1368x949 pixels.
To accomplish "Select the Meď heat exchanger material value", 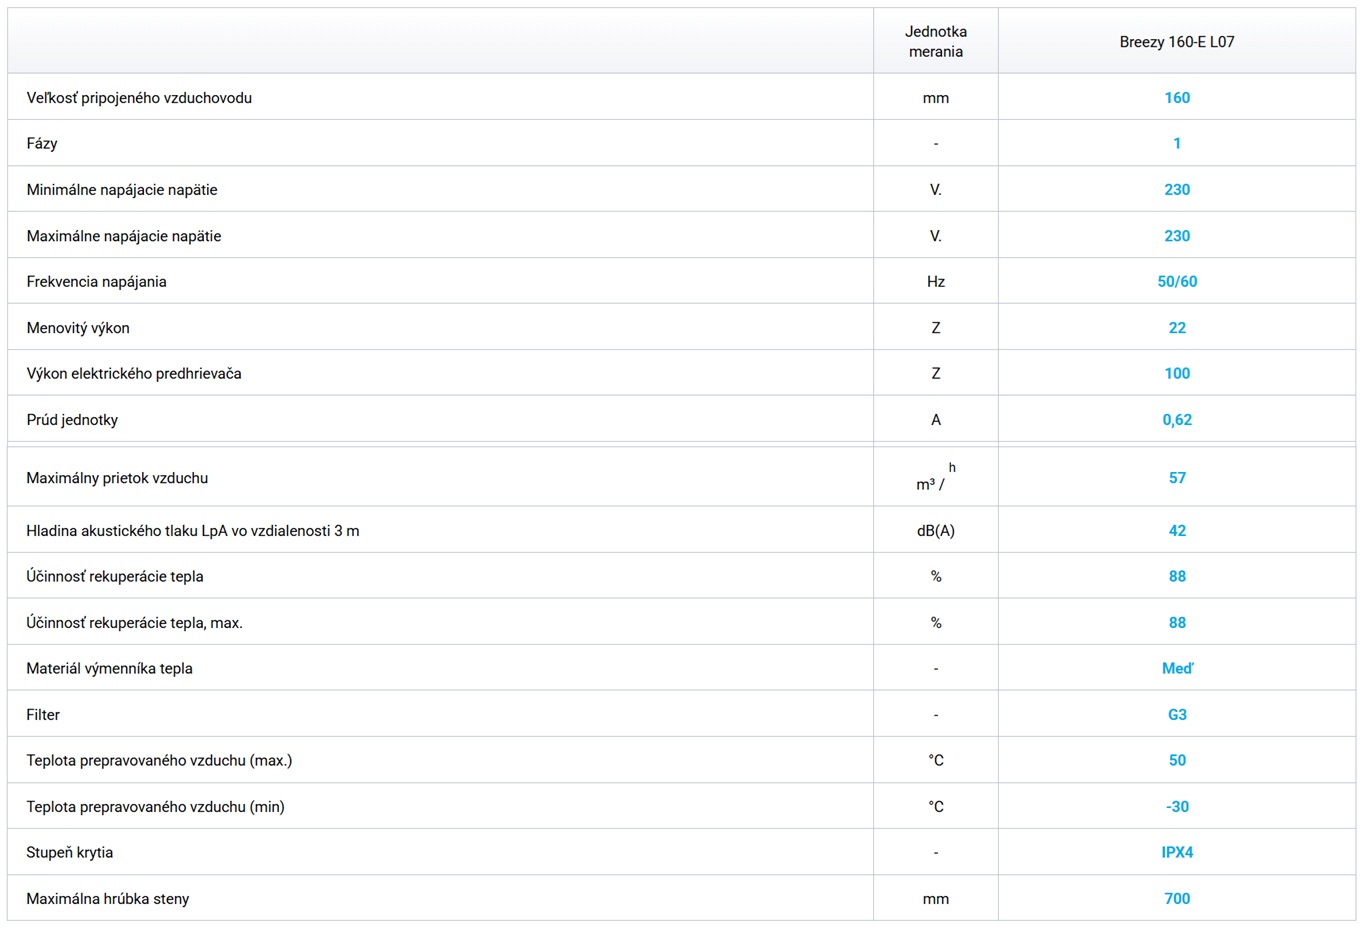I will [1176, 669].
